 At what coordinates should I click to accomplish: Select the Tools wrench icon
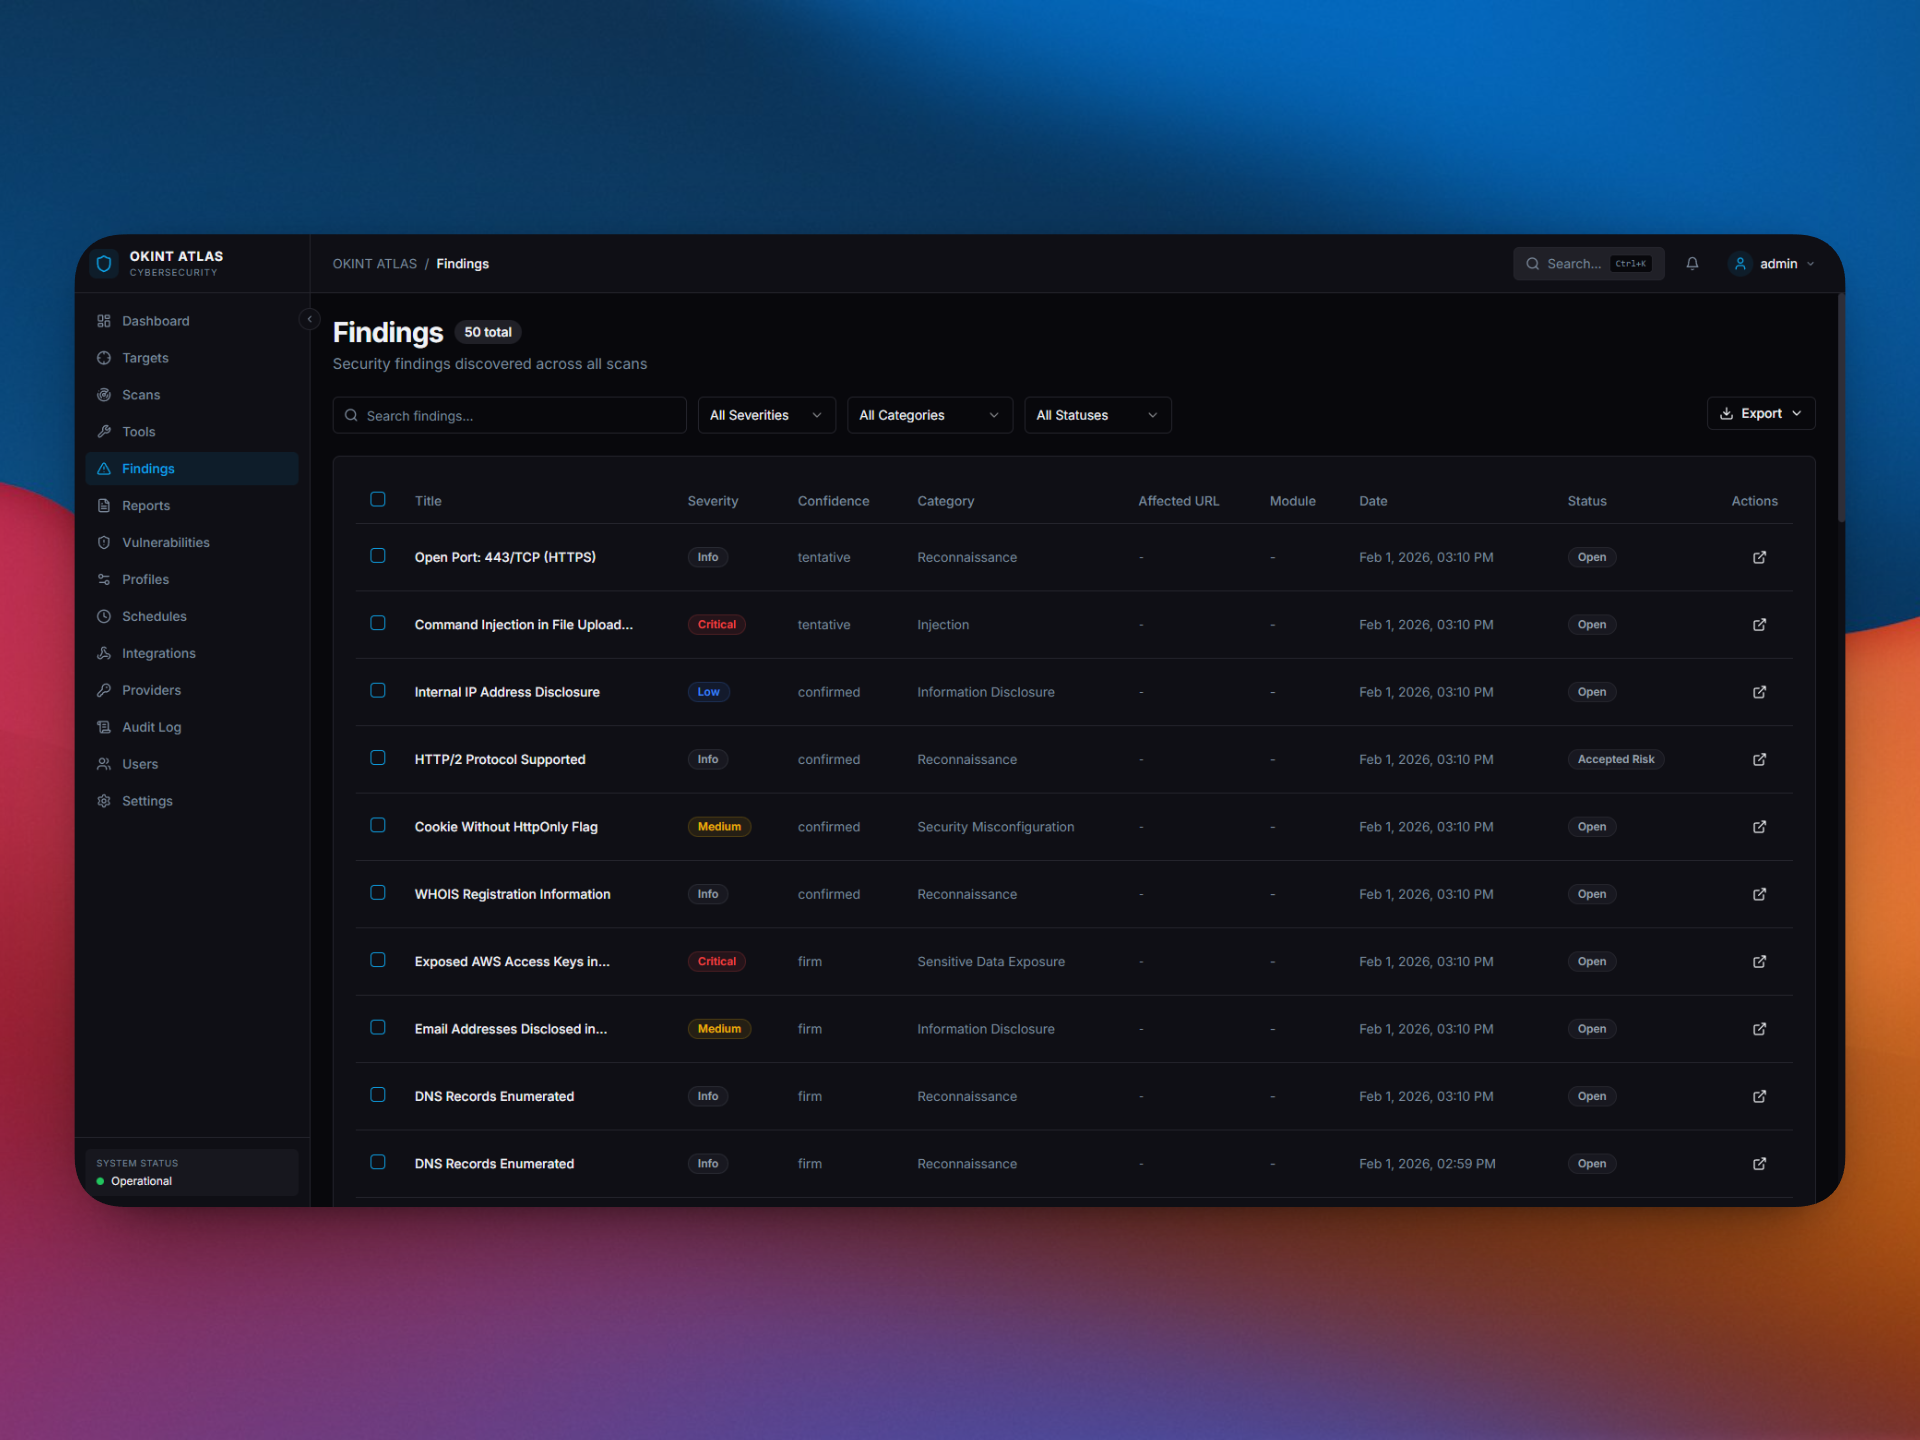pos(104,431)
